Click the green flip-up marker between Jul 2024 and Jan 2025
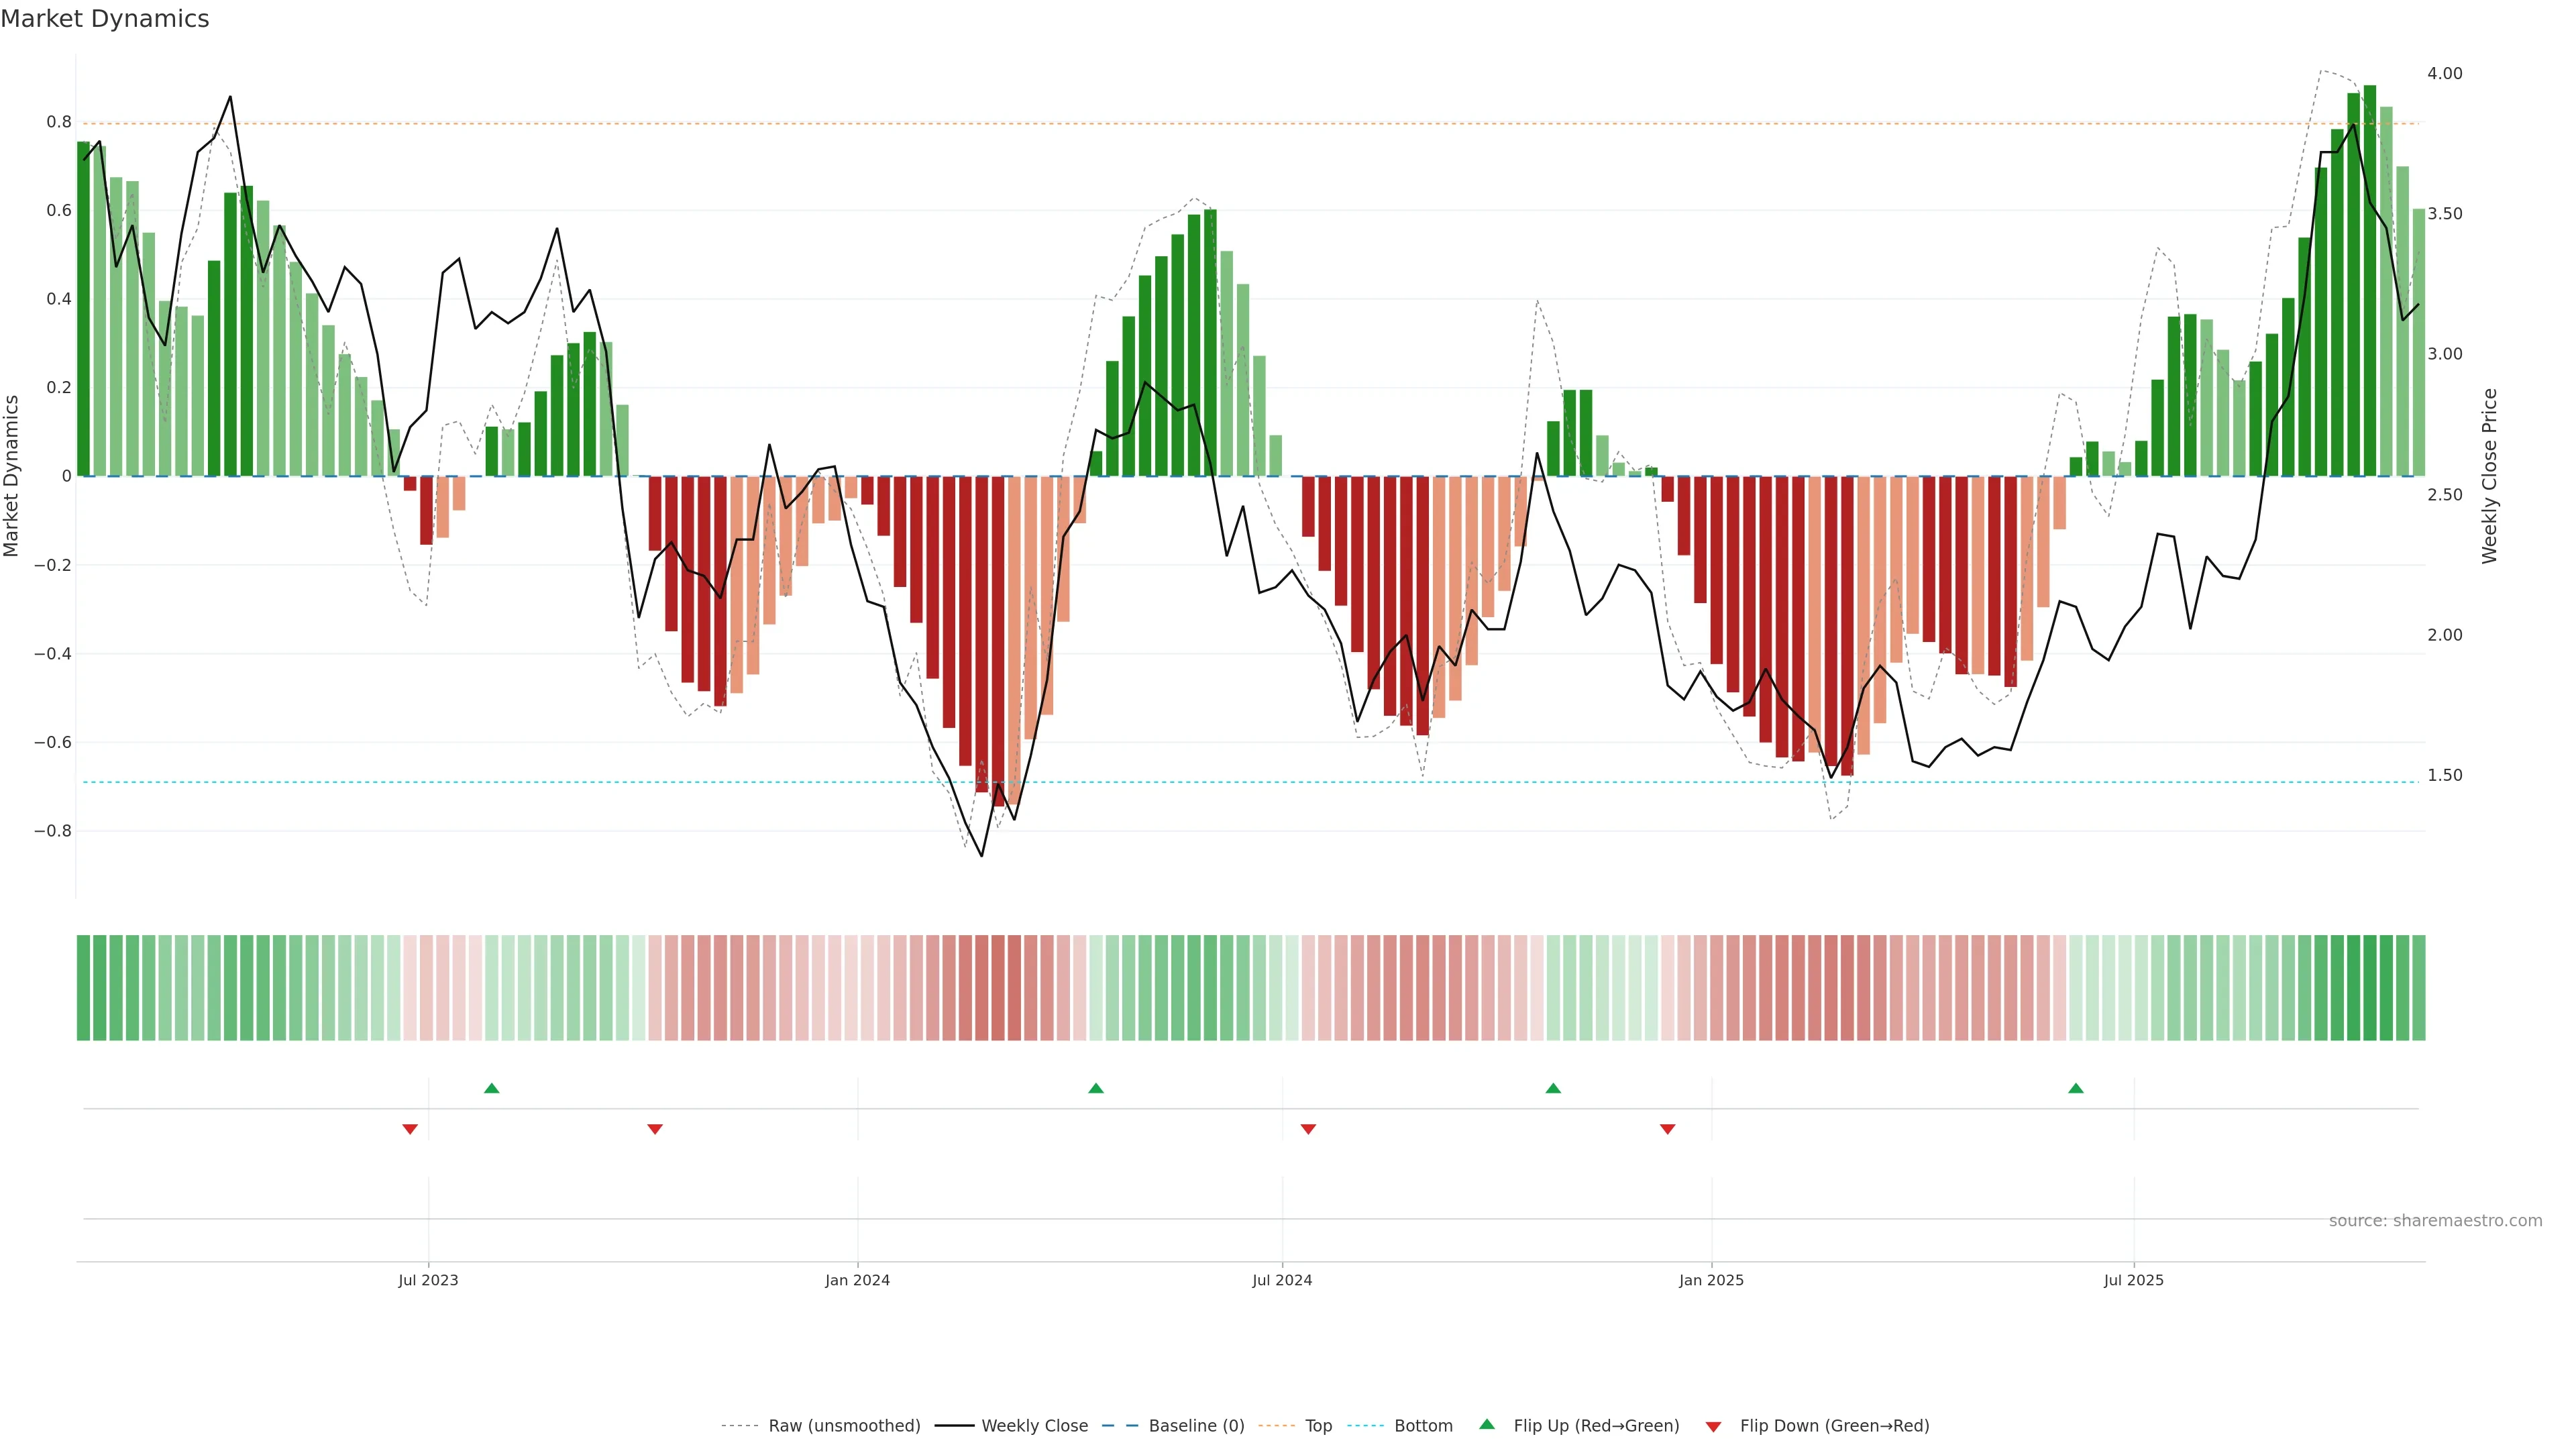2576x1449 pixels. tap(1553, 1088)
